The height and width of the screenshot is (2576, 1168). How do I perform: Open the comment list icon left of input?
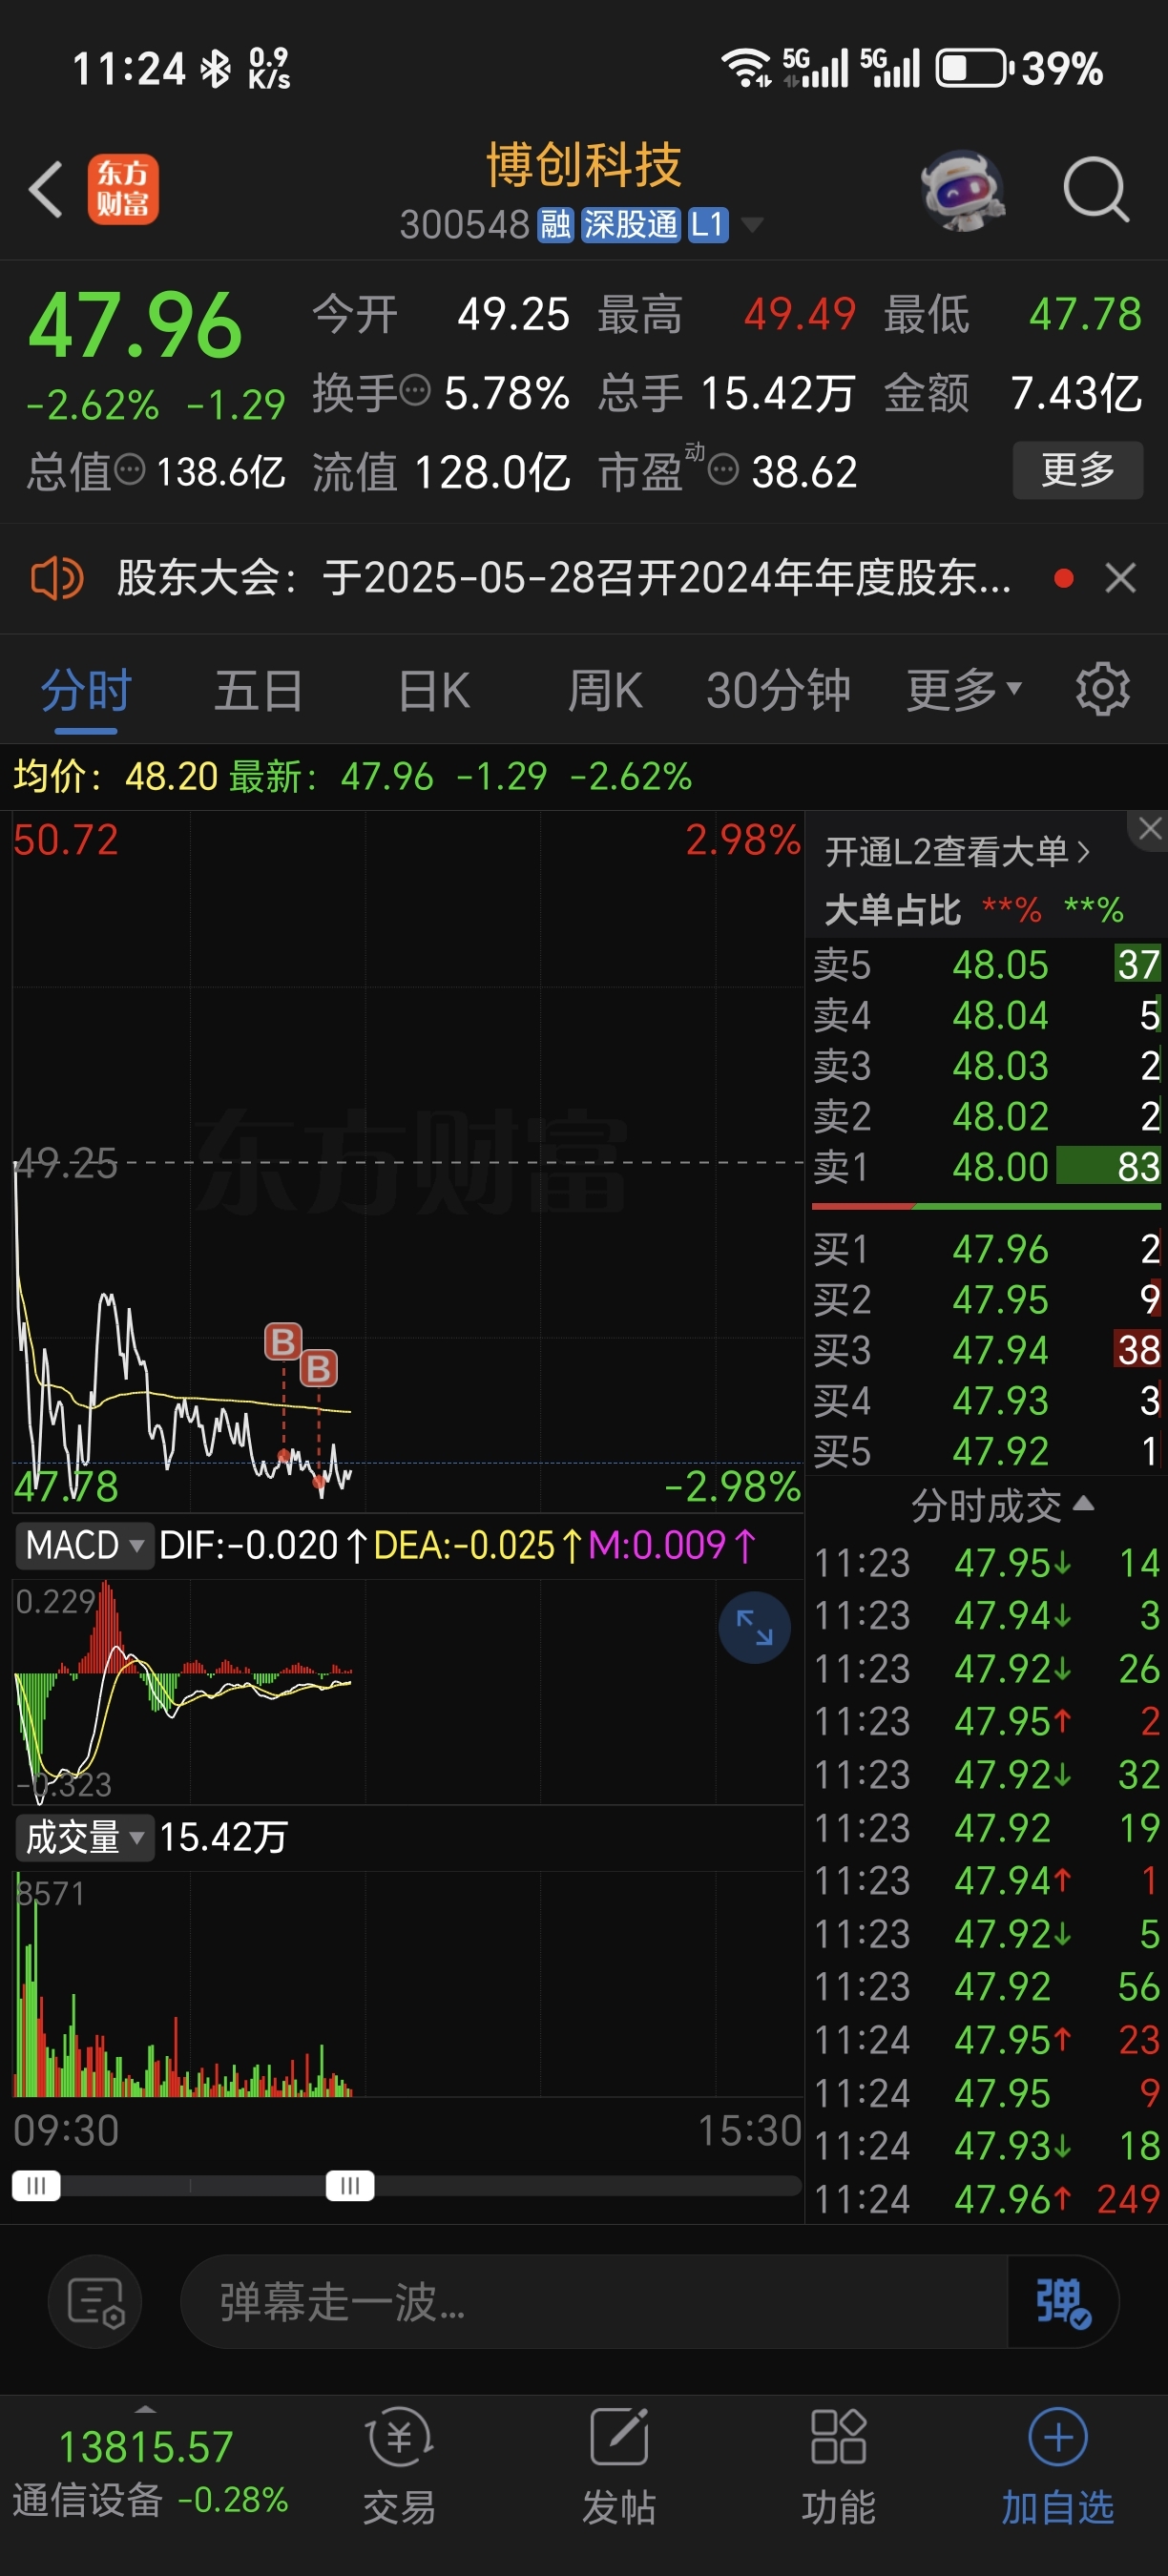95,2302
